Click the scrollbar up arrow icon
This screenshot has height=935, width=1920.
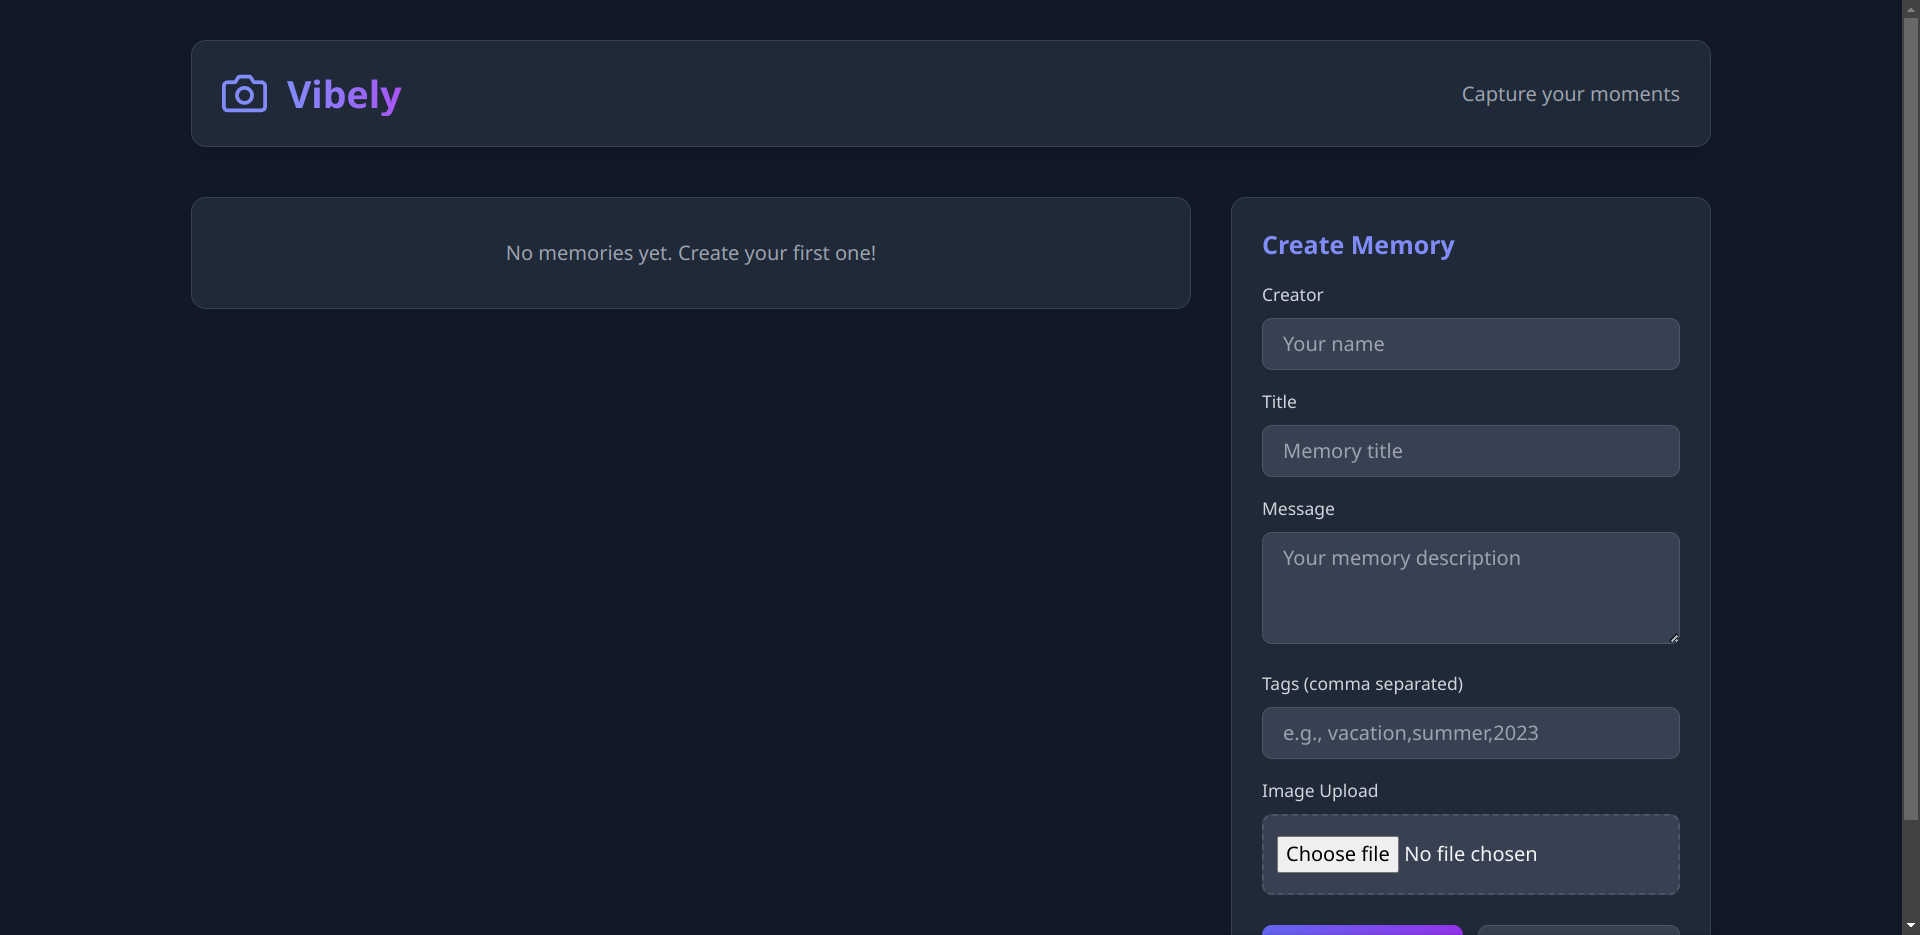[x=1910, y=8]
